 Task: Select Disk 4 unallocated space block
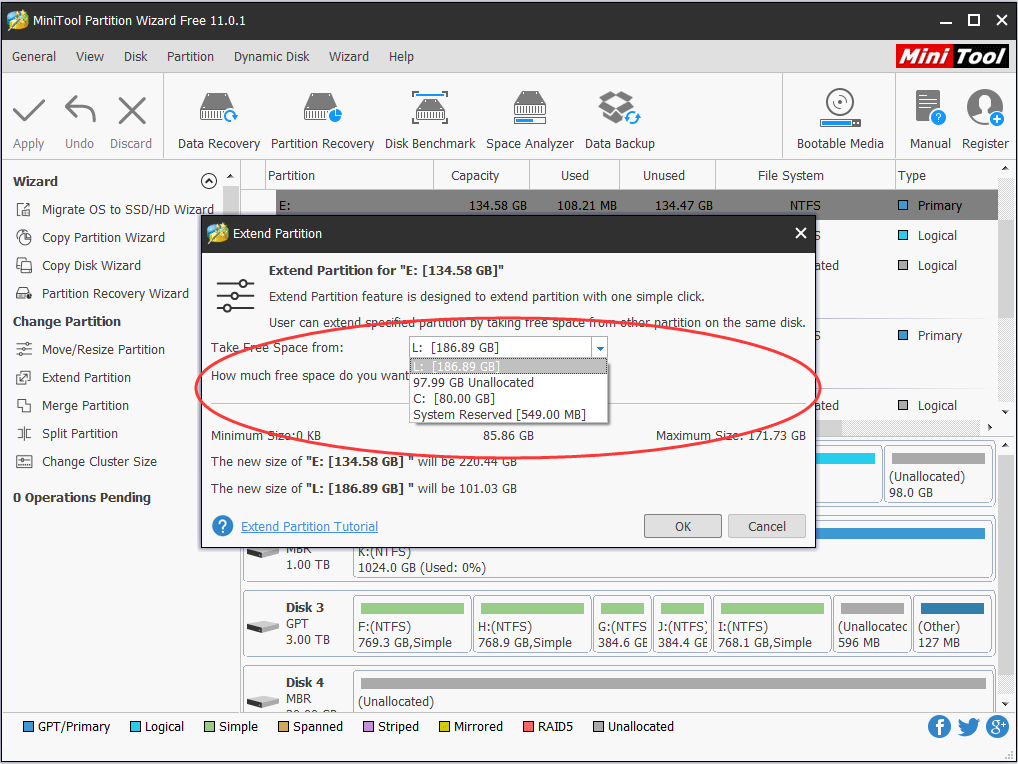click(x=673, y=692)
